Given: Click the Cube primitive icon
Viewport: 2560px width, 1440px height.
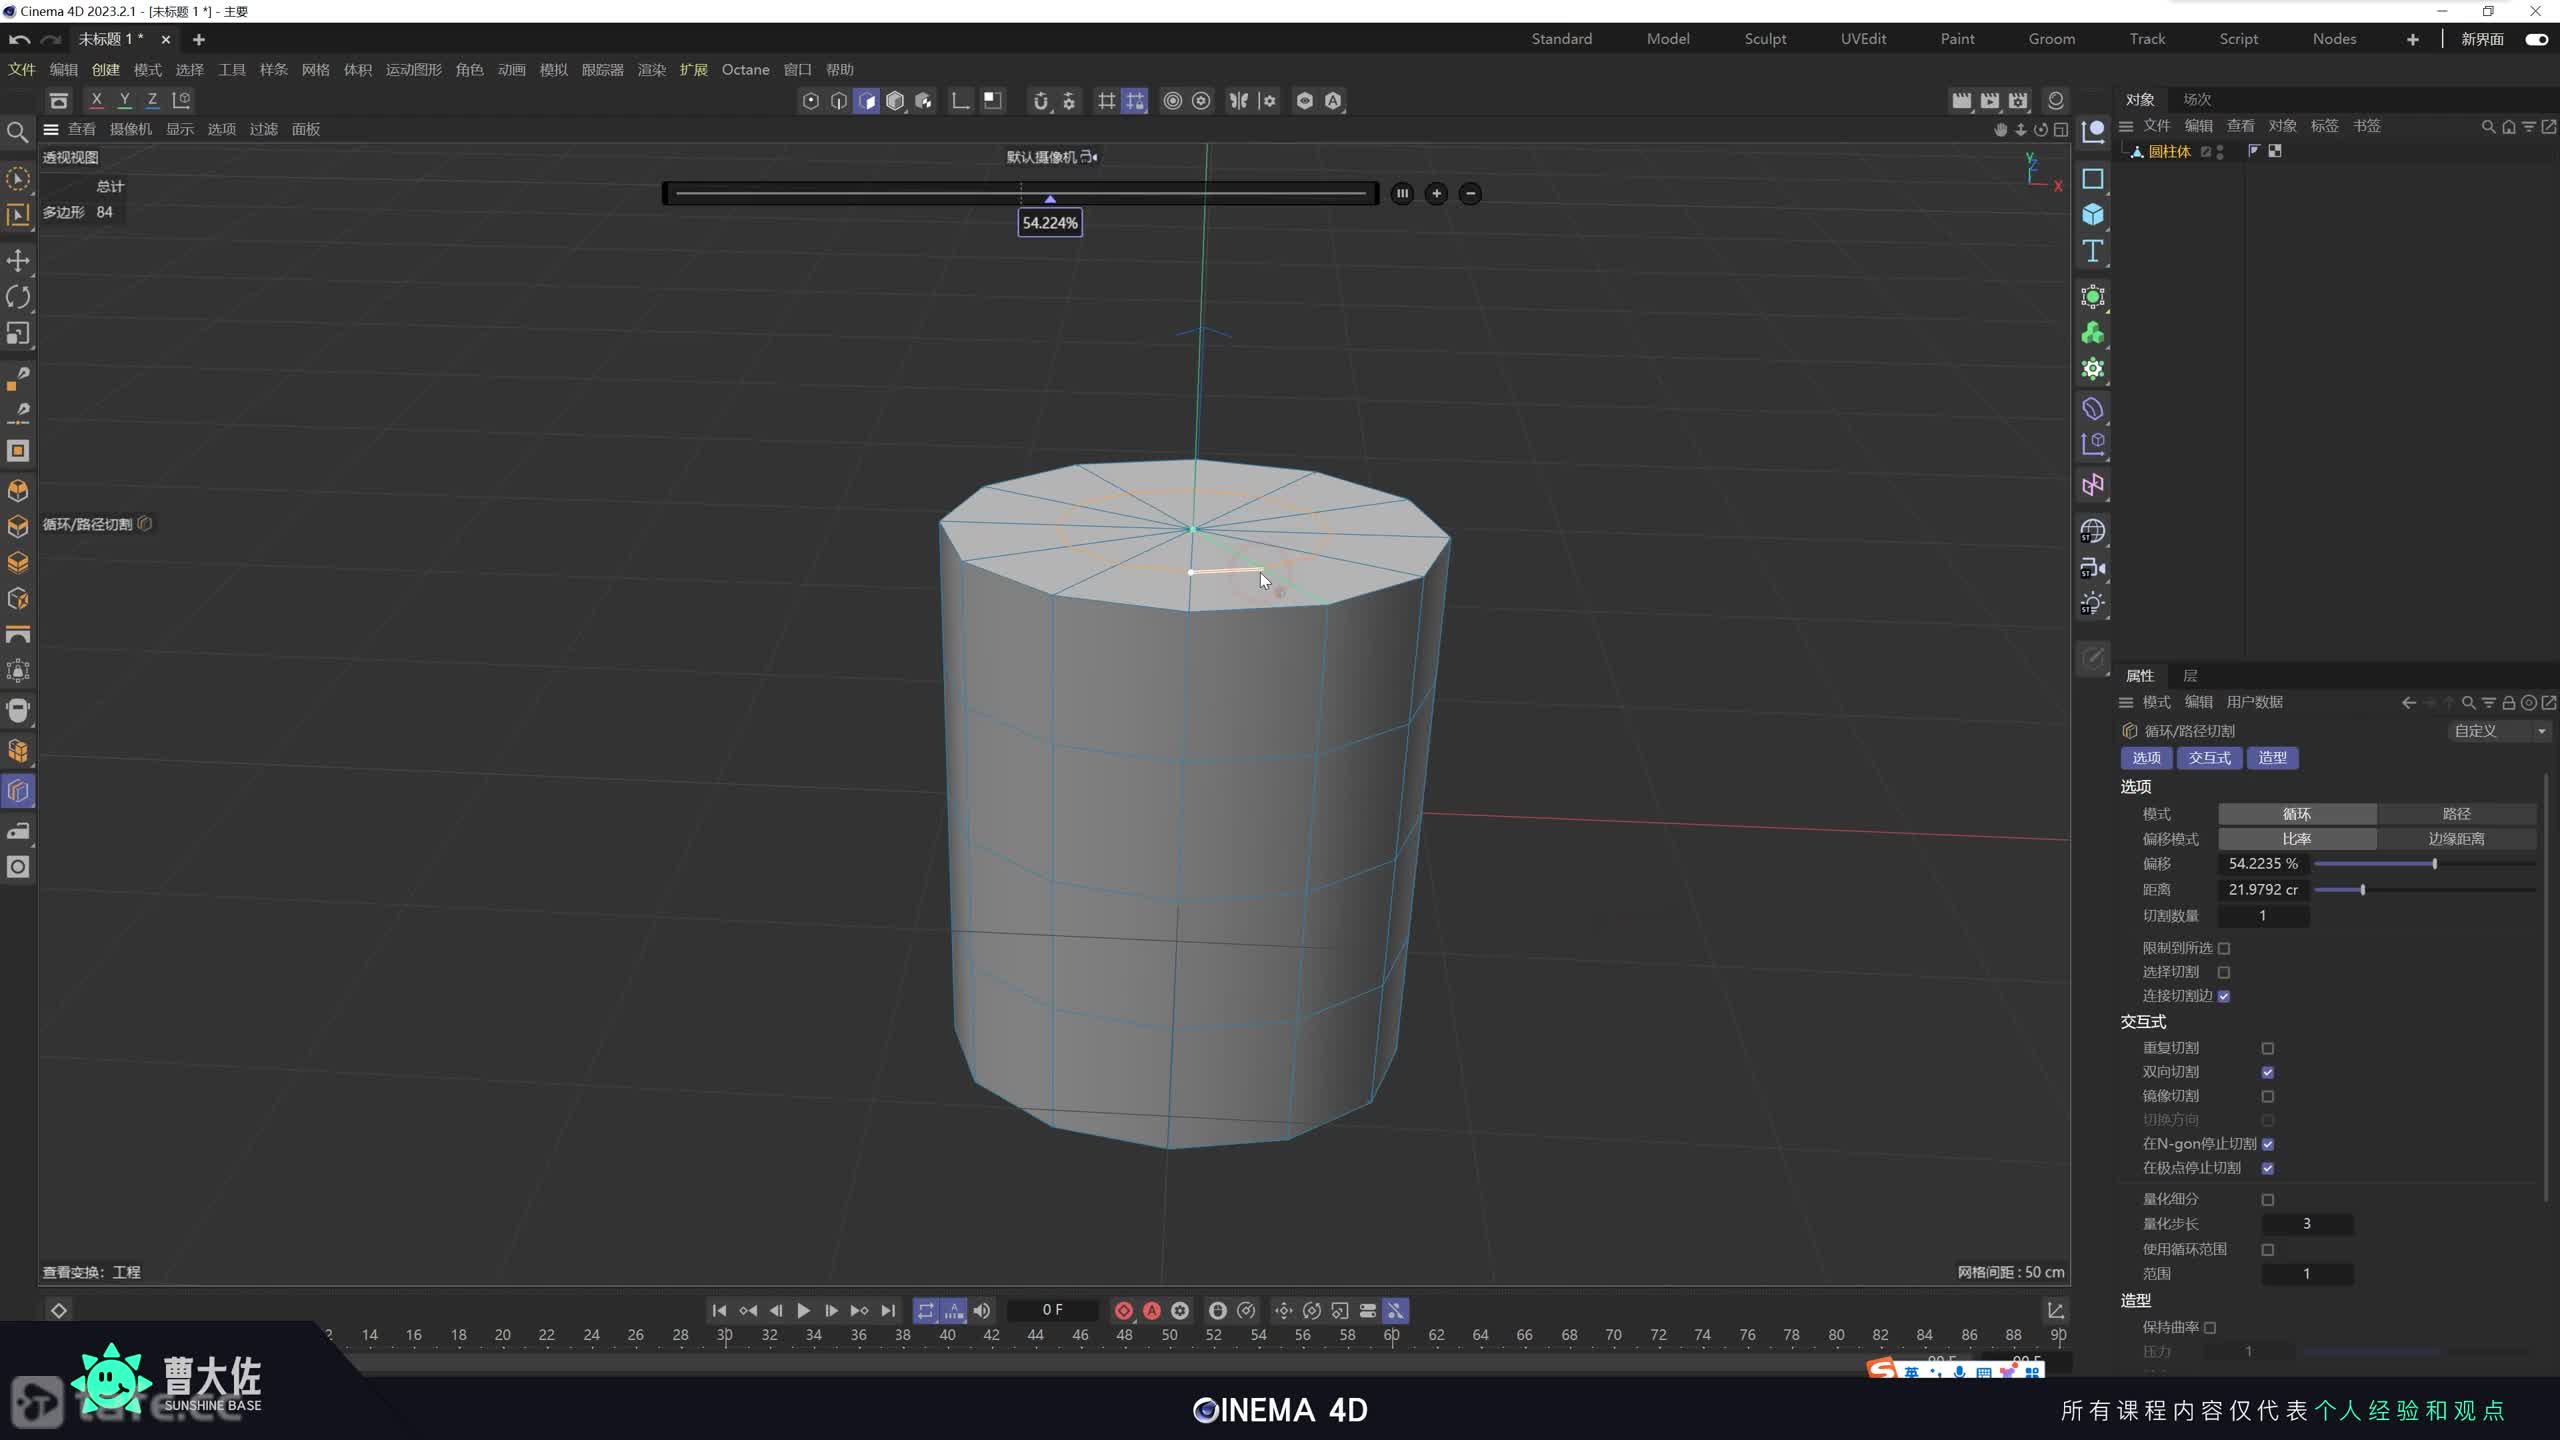Looking at the screenshot, I should (2092, 215).
